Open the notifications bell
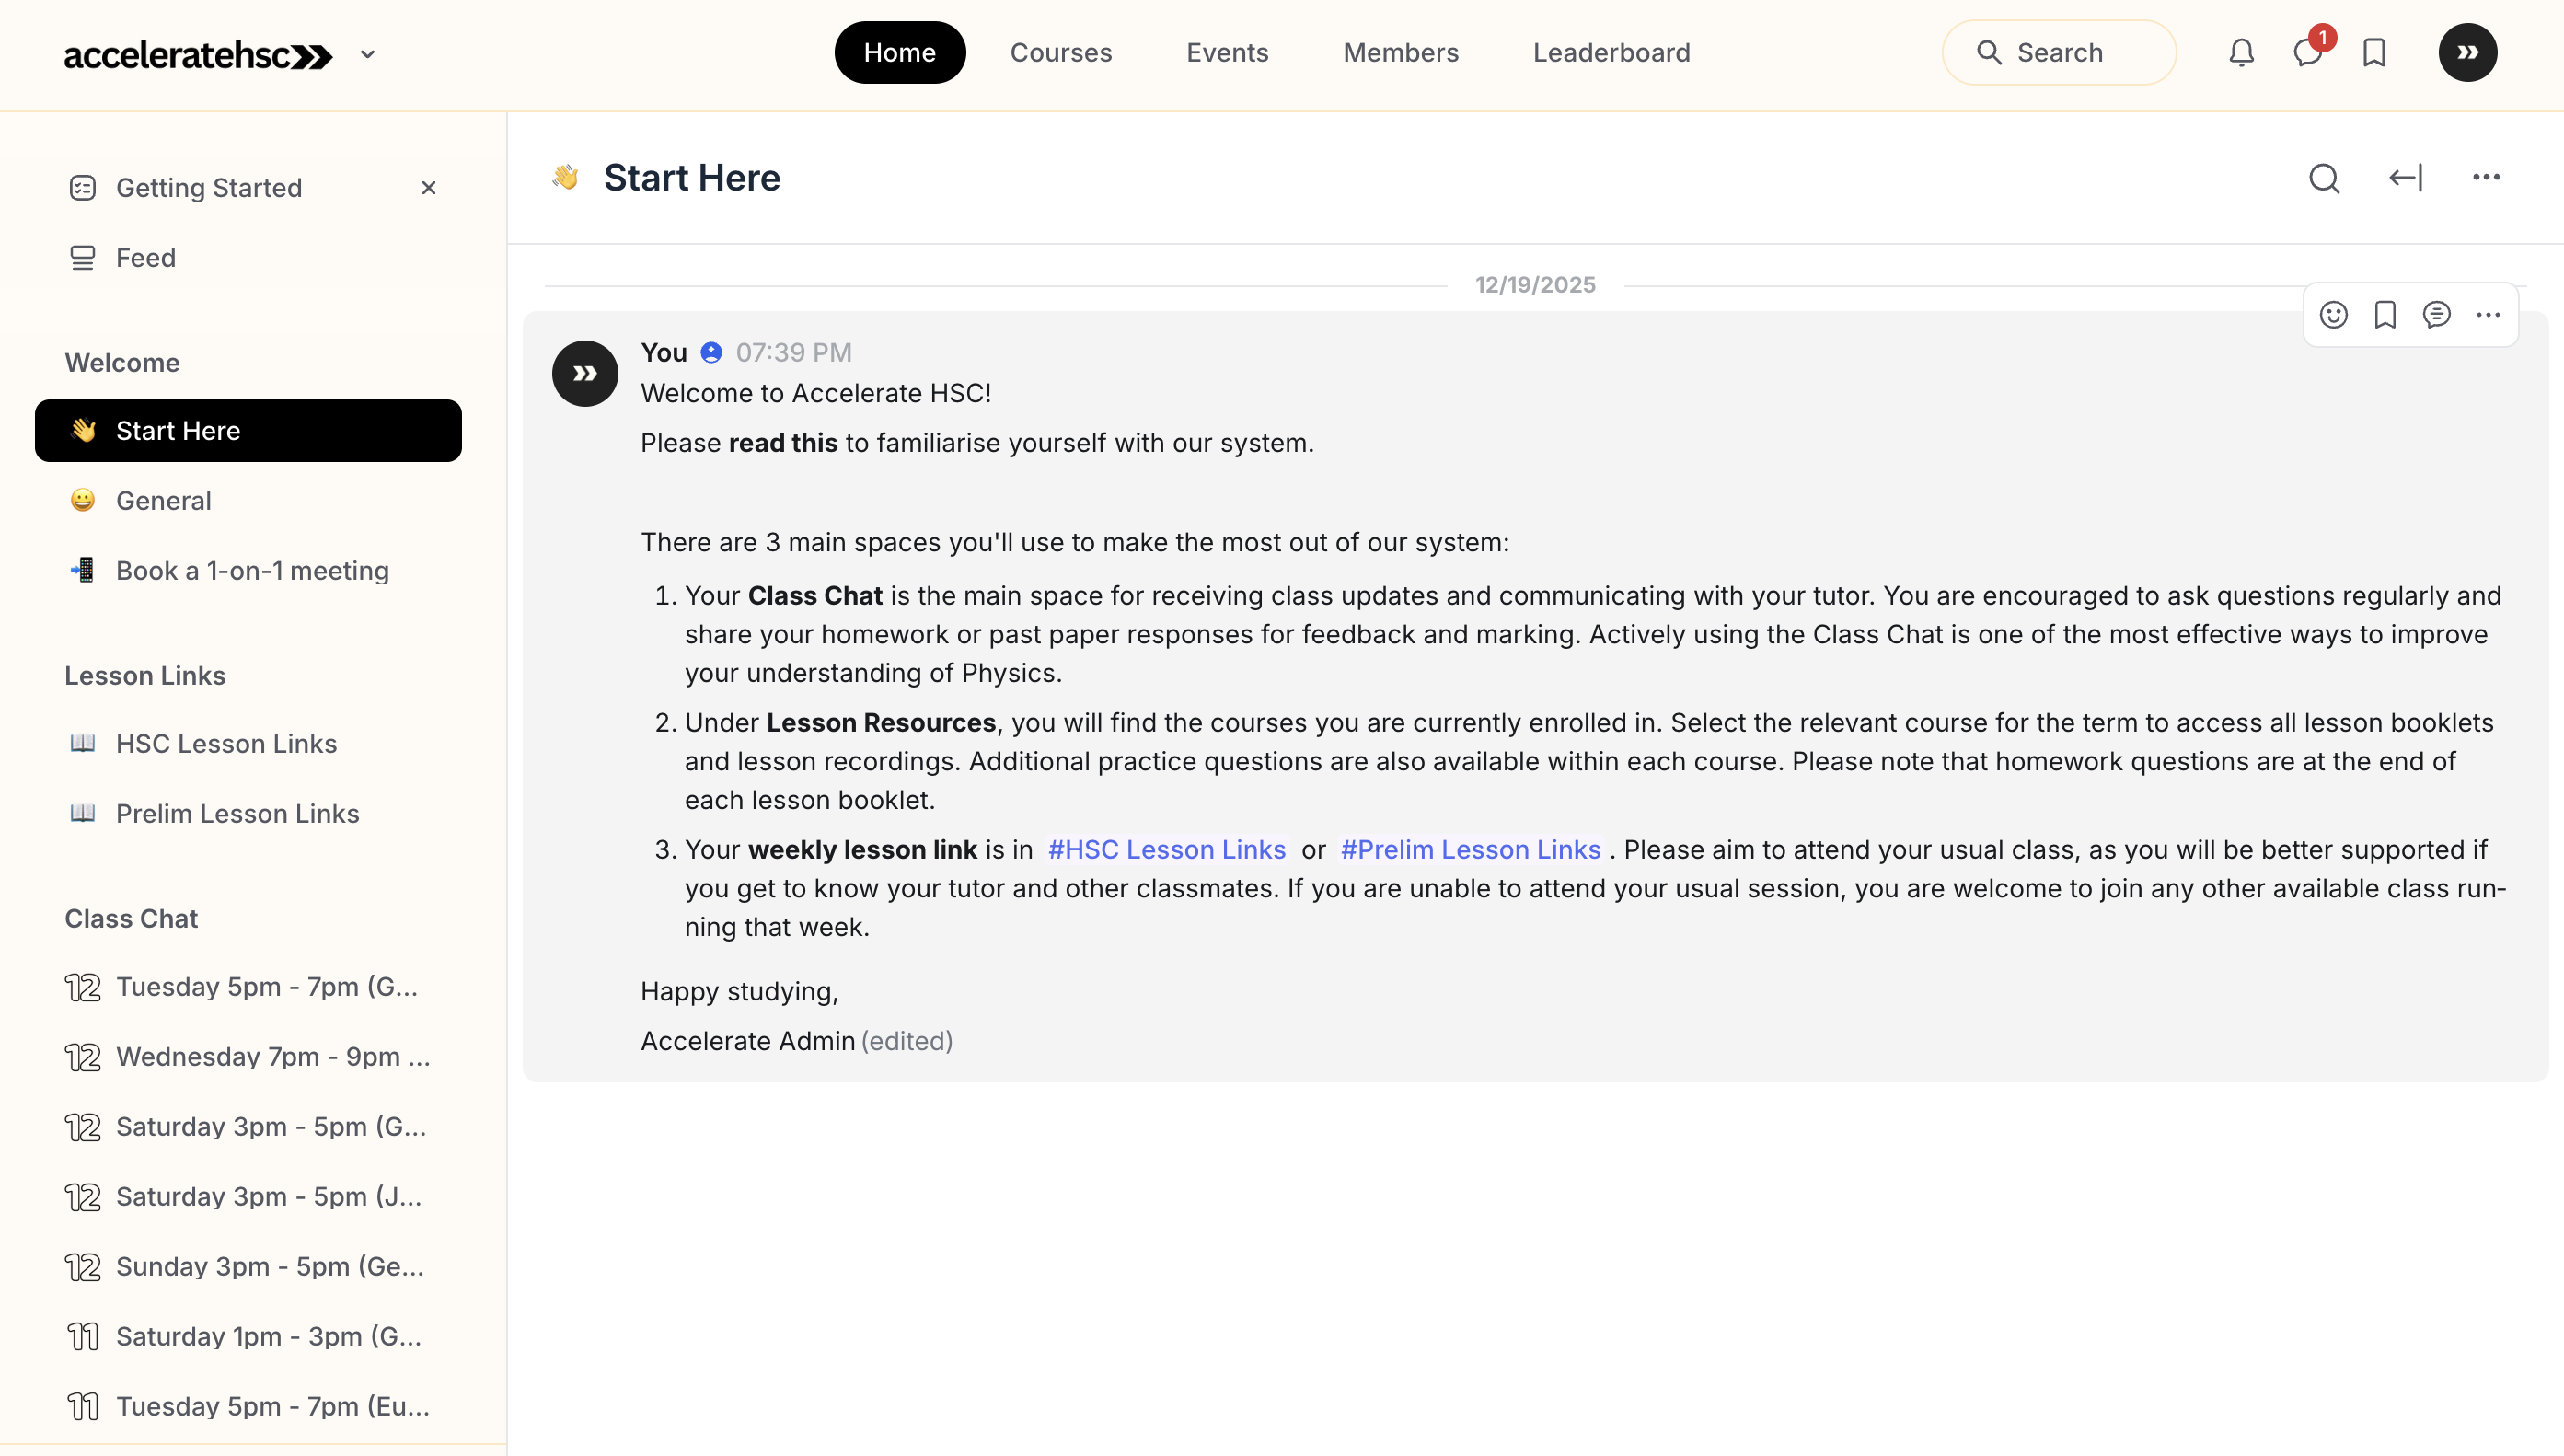Image resolution: width=2564 pixels, height=1456 pixels. point(2241,52)
